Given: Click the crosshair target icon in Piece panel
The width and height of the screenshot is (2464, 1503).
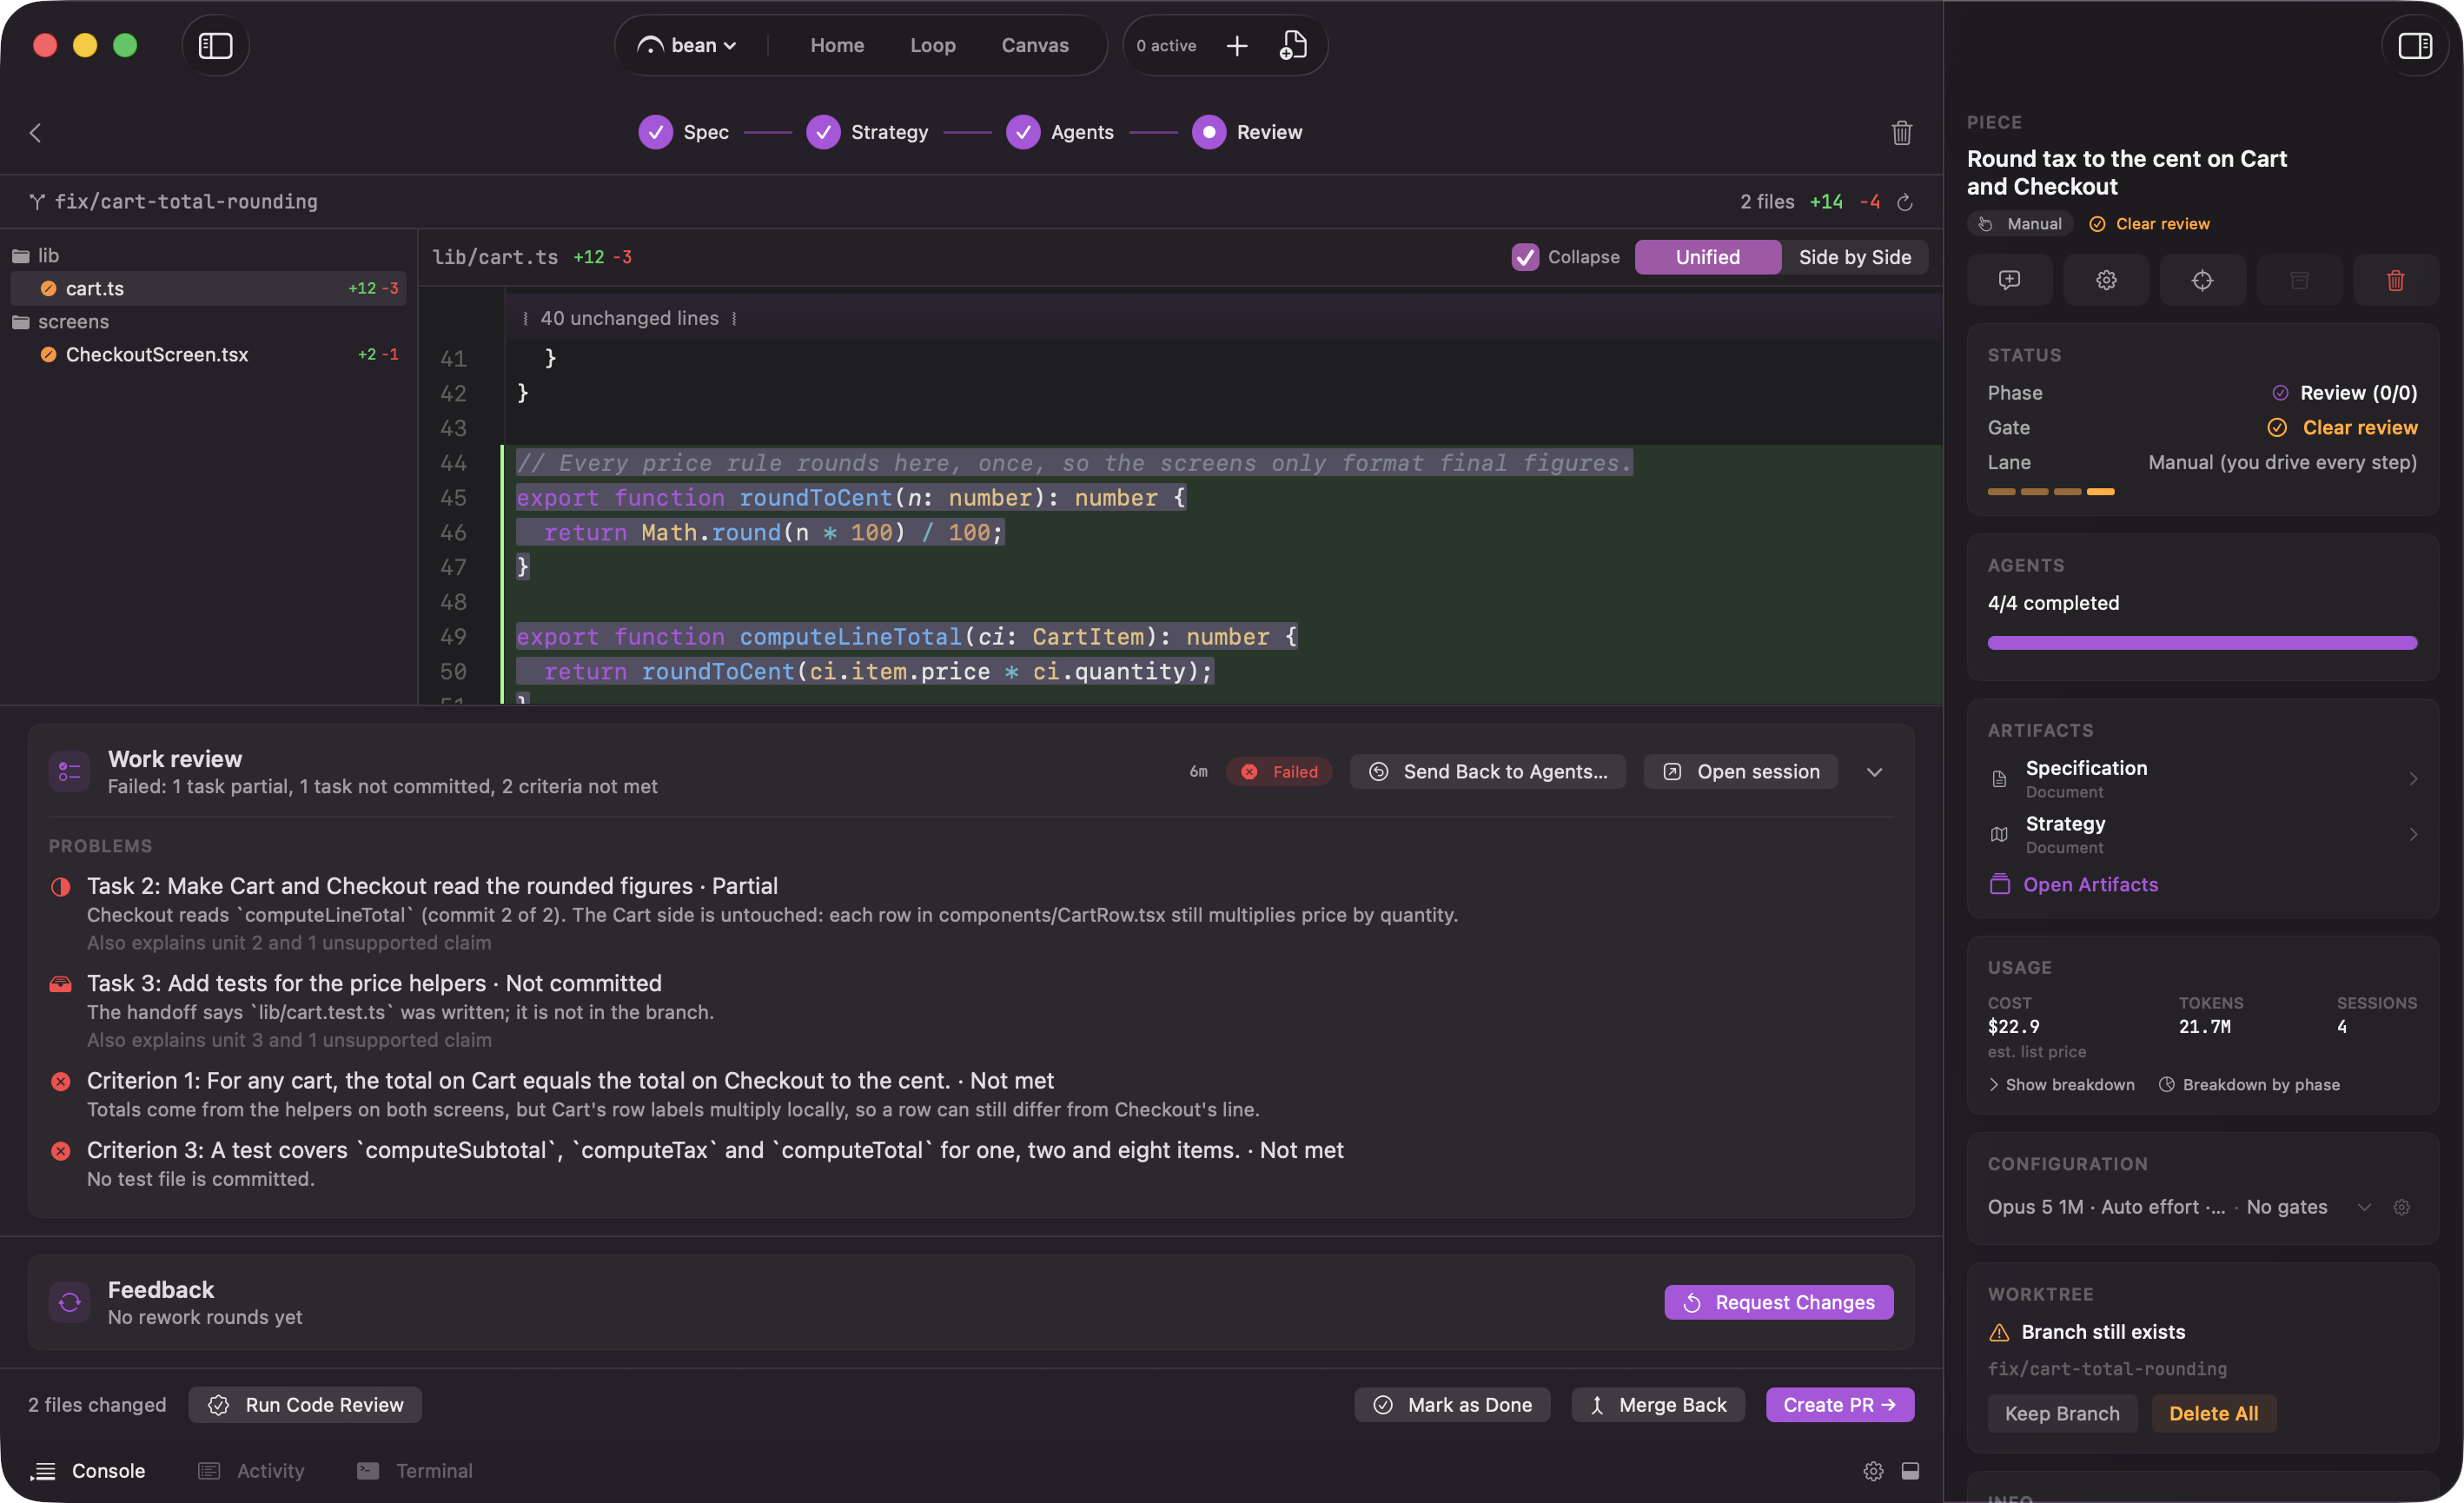Looking at the screenshot, I should tap(2202, 280).
